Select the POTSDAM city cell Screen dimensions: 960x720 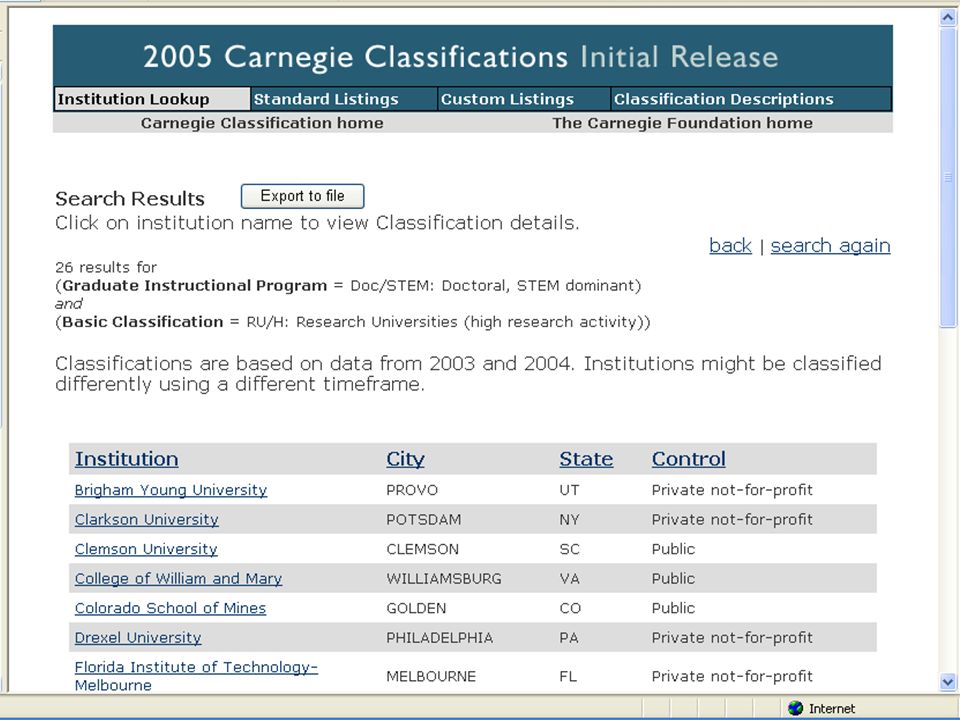point(424,520)
